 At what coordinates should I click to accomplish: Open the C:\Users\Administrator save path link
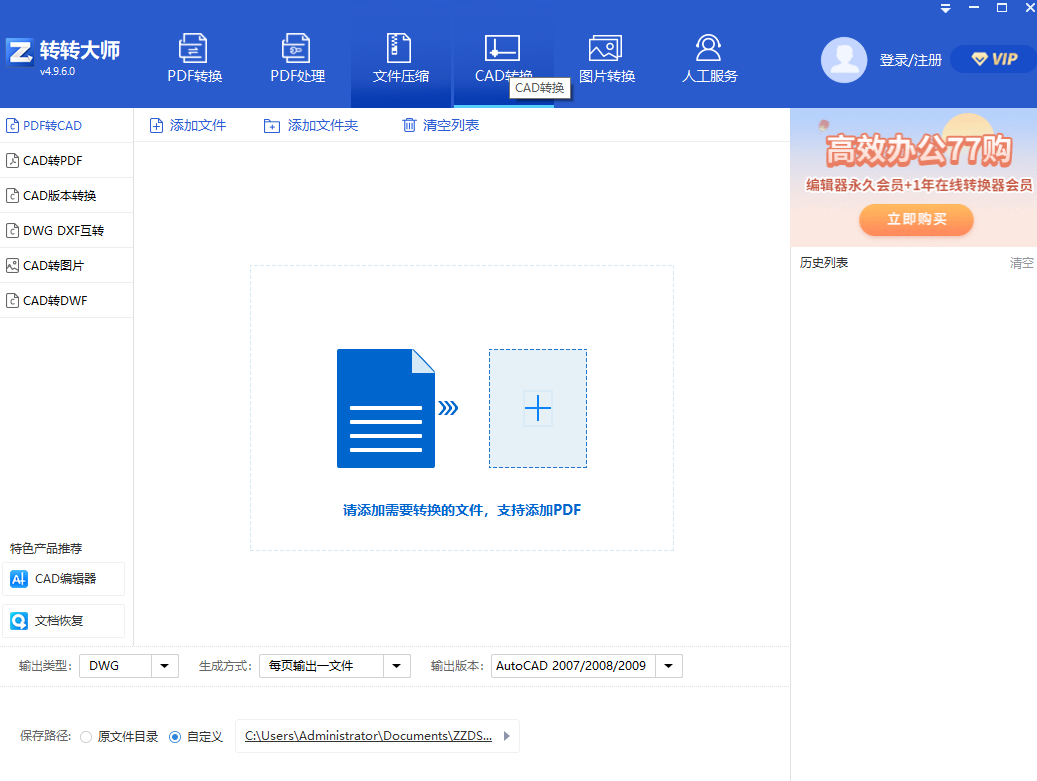368,736
